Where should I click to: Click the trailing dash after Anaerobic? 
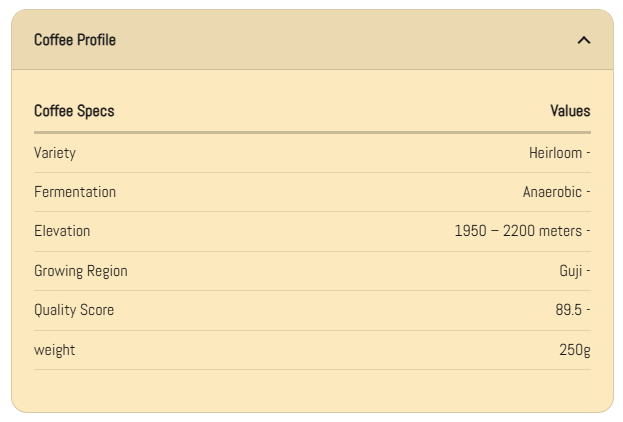(588, 192)
